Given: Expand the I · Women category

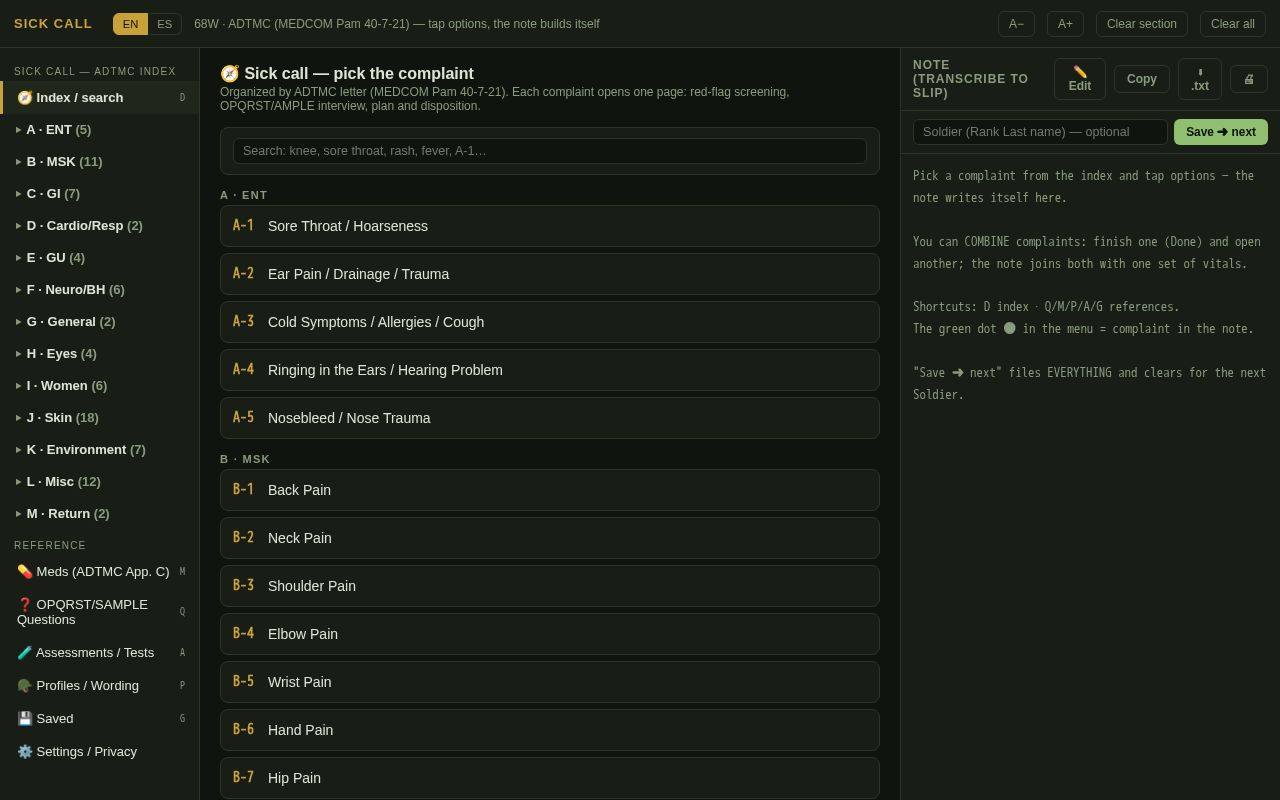Looking at the screenshot, I should coord(100,386).
